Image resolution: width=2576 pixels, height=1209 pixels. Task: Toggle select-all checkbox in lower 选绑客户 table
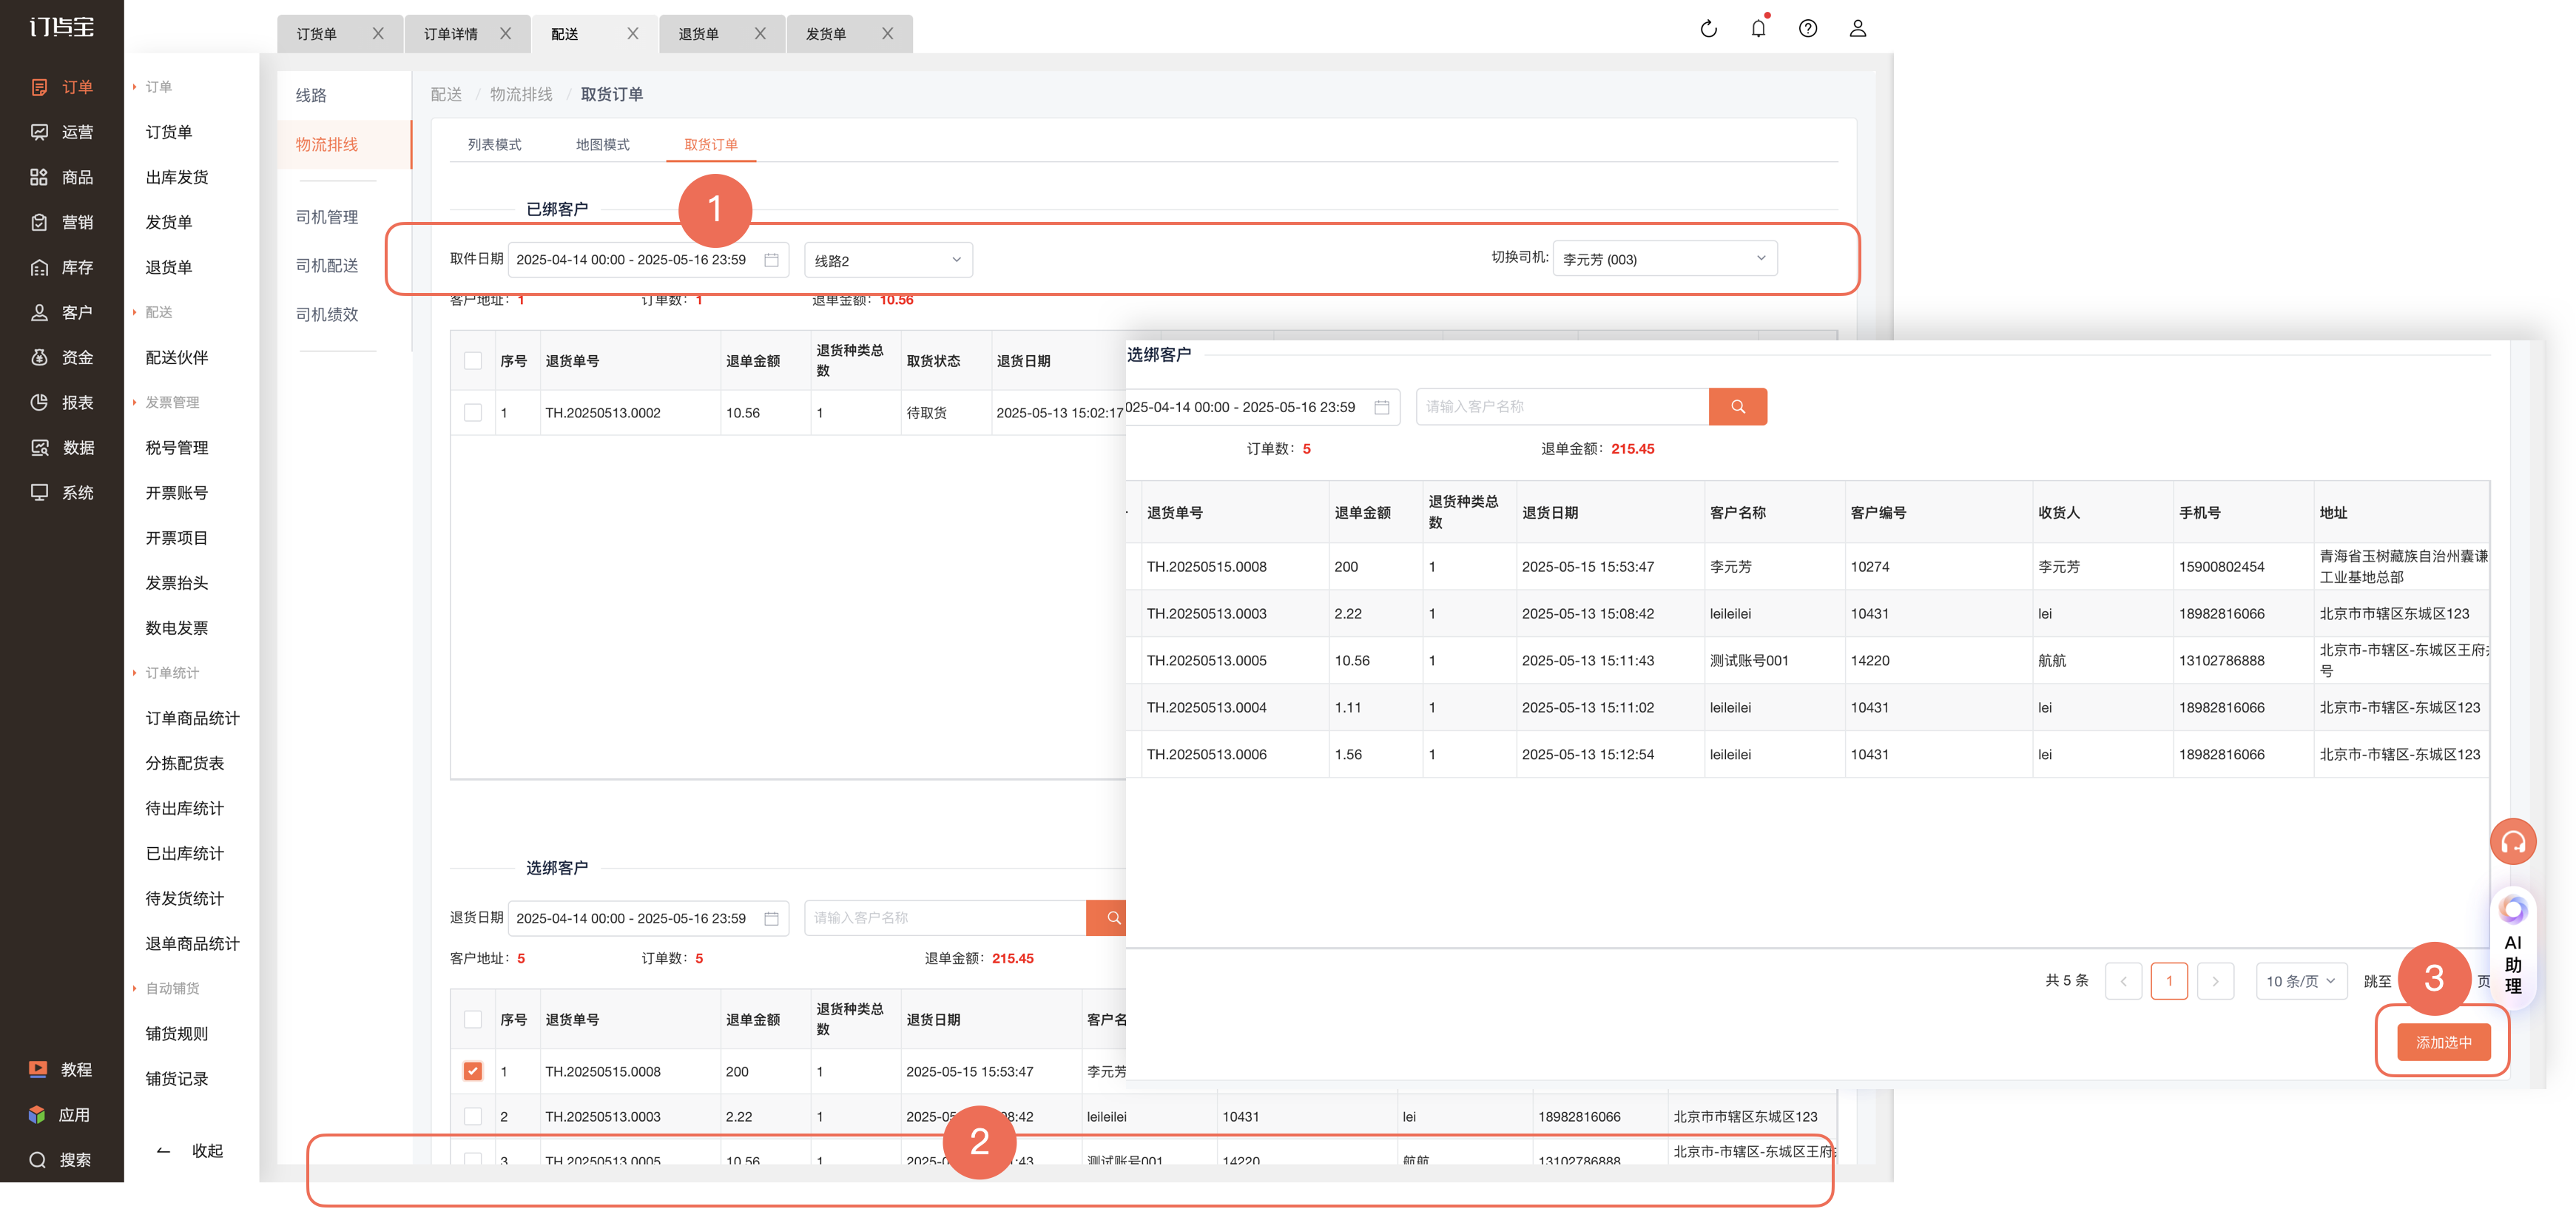point(473,1019)
